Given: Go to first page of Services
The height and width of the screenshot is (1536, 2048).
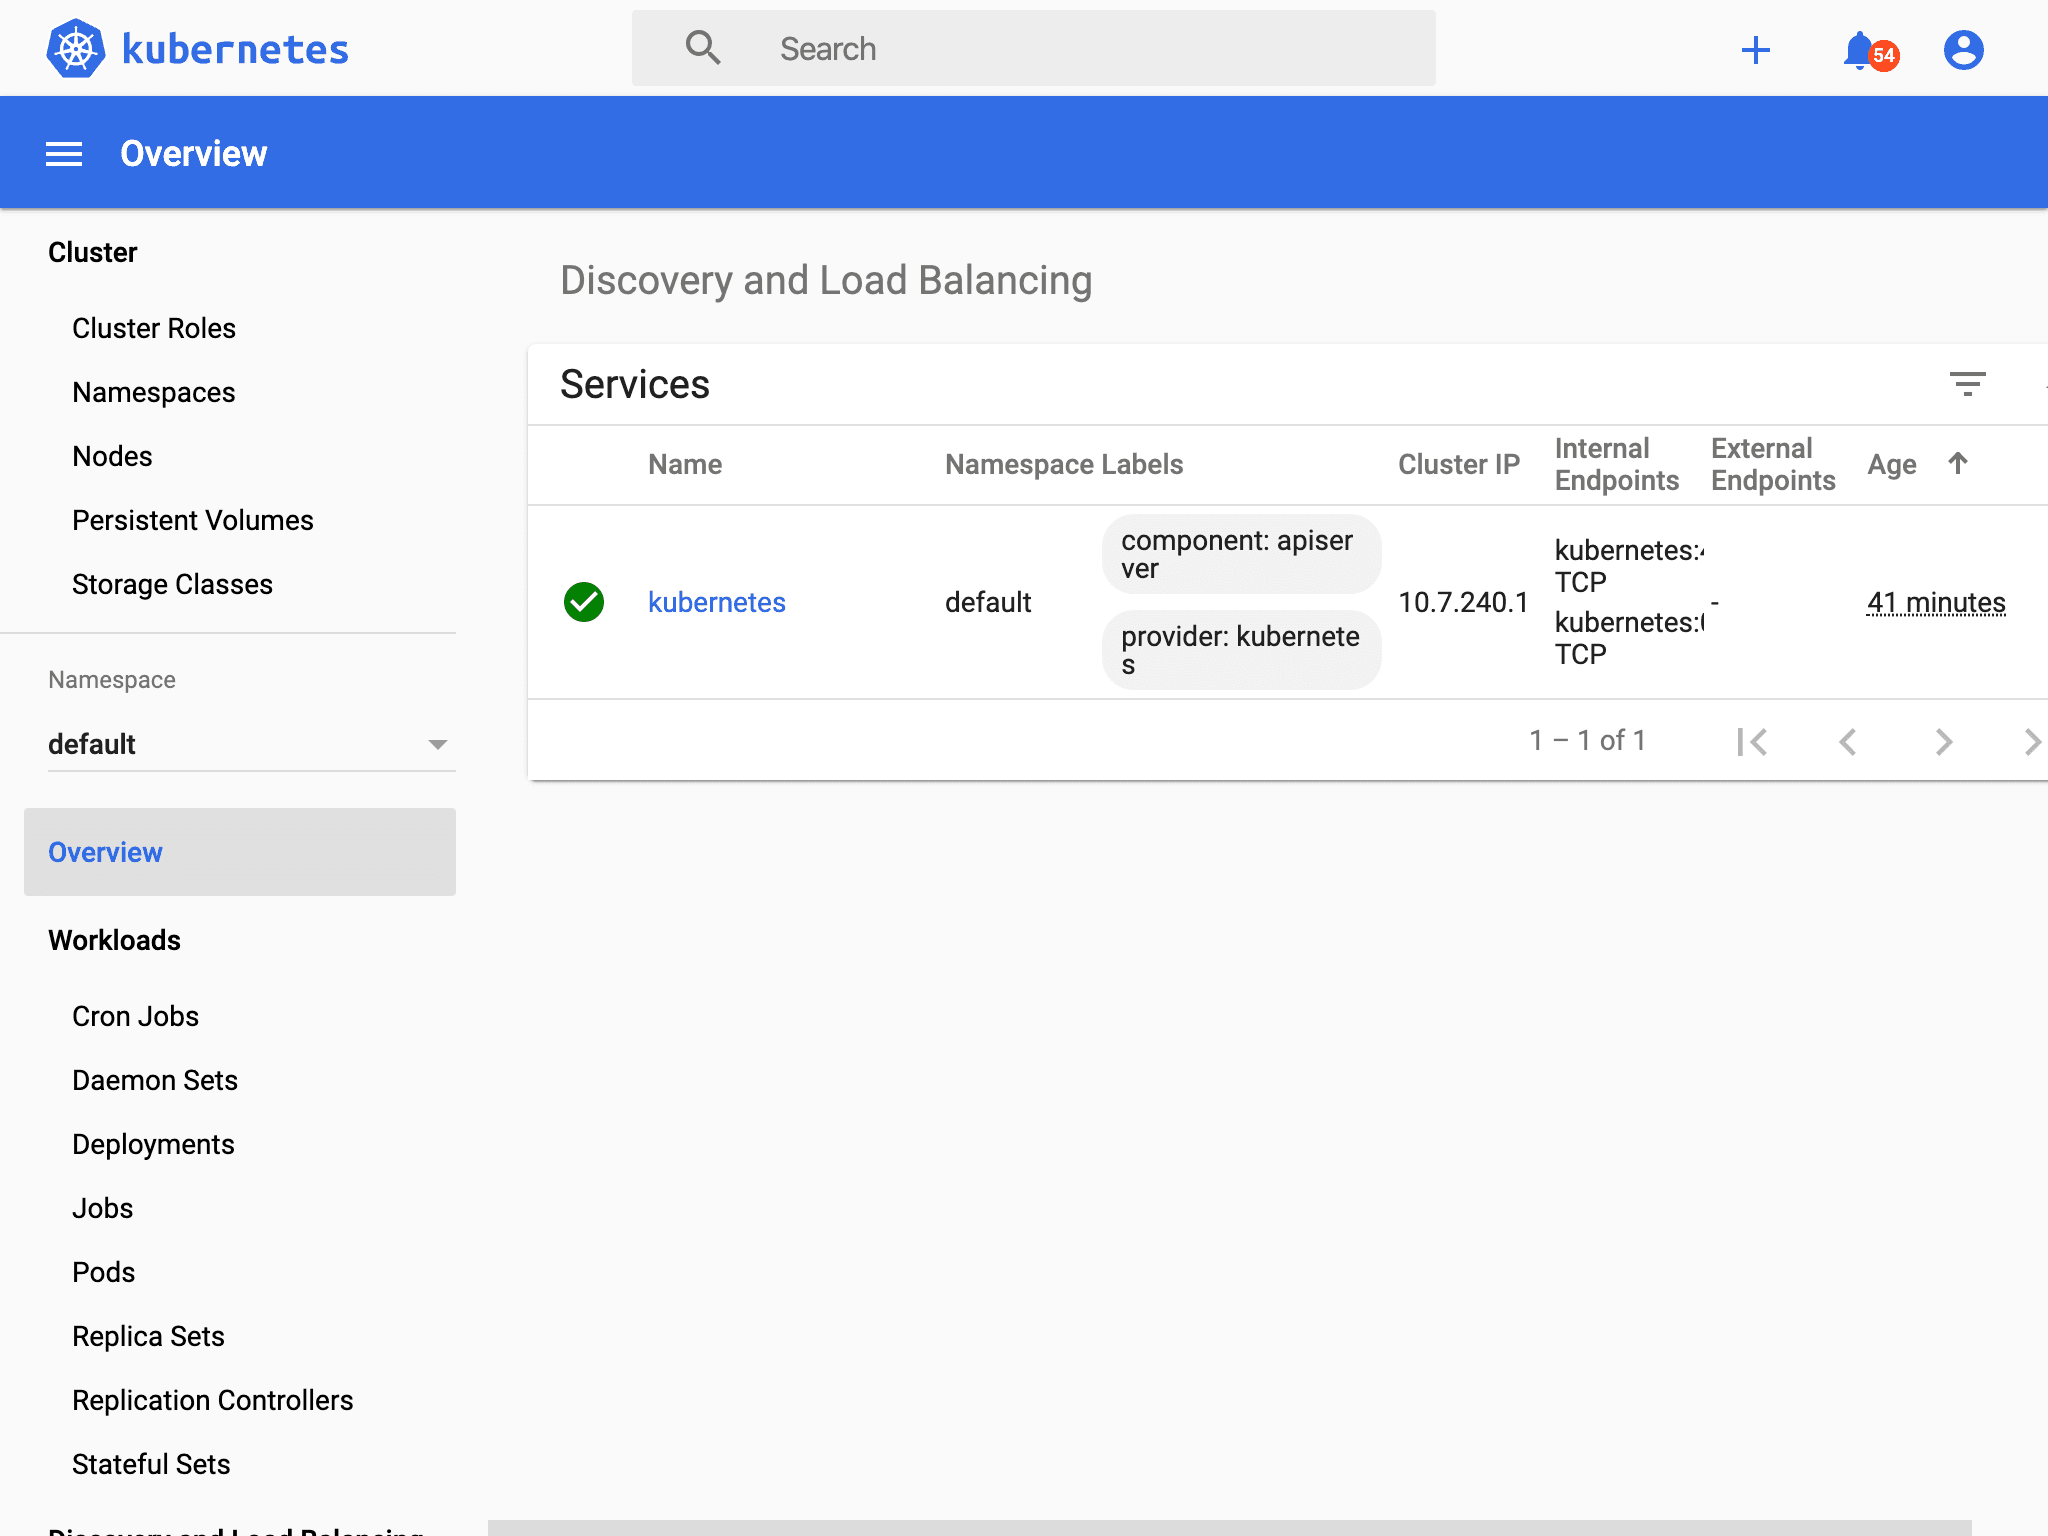Looking at the screenshot, I should (1752, 741).
